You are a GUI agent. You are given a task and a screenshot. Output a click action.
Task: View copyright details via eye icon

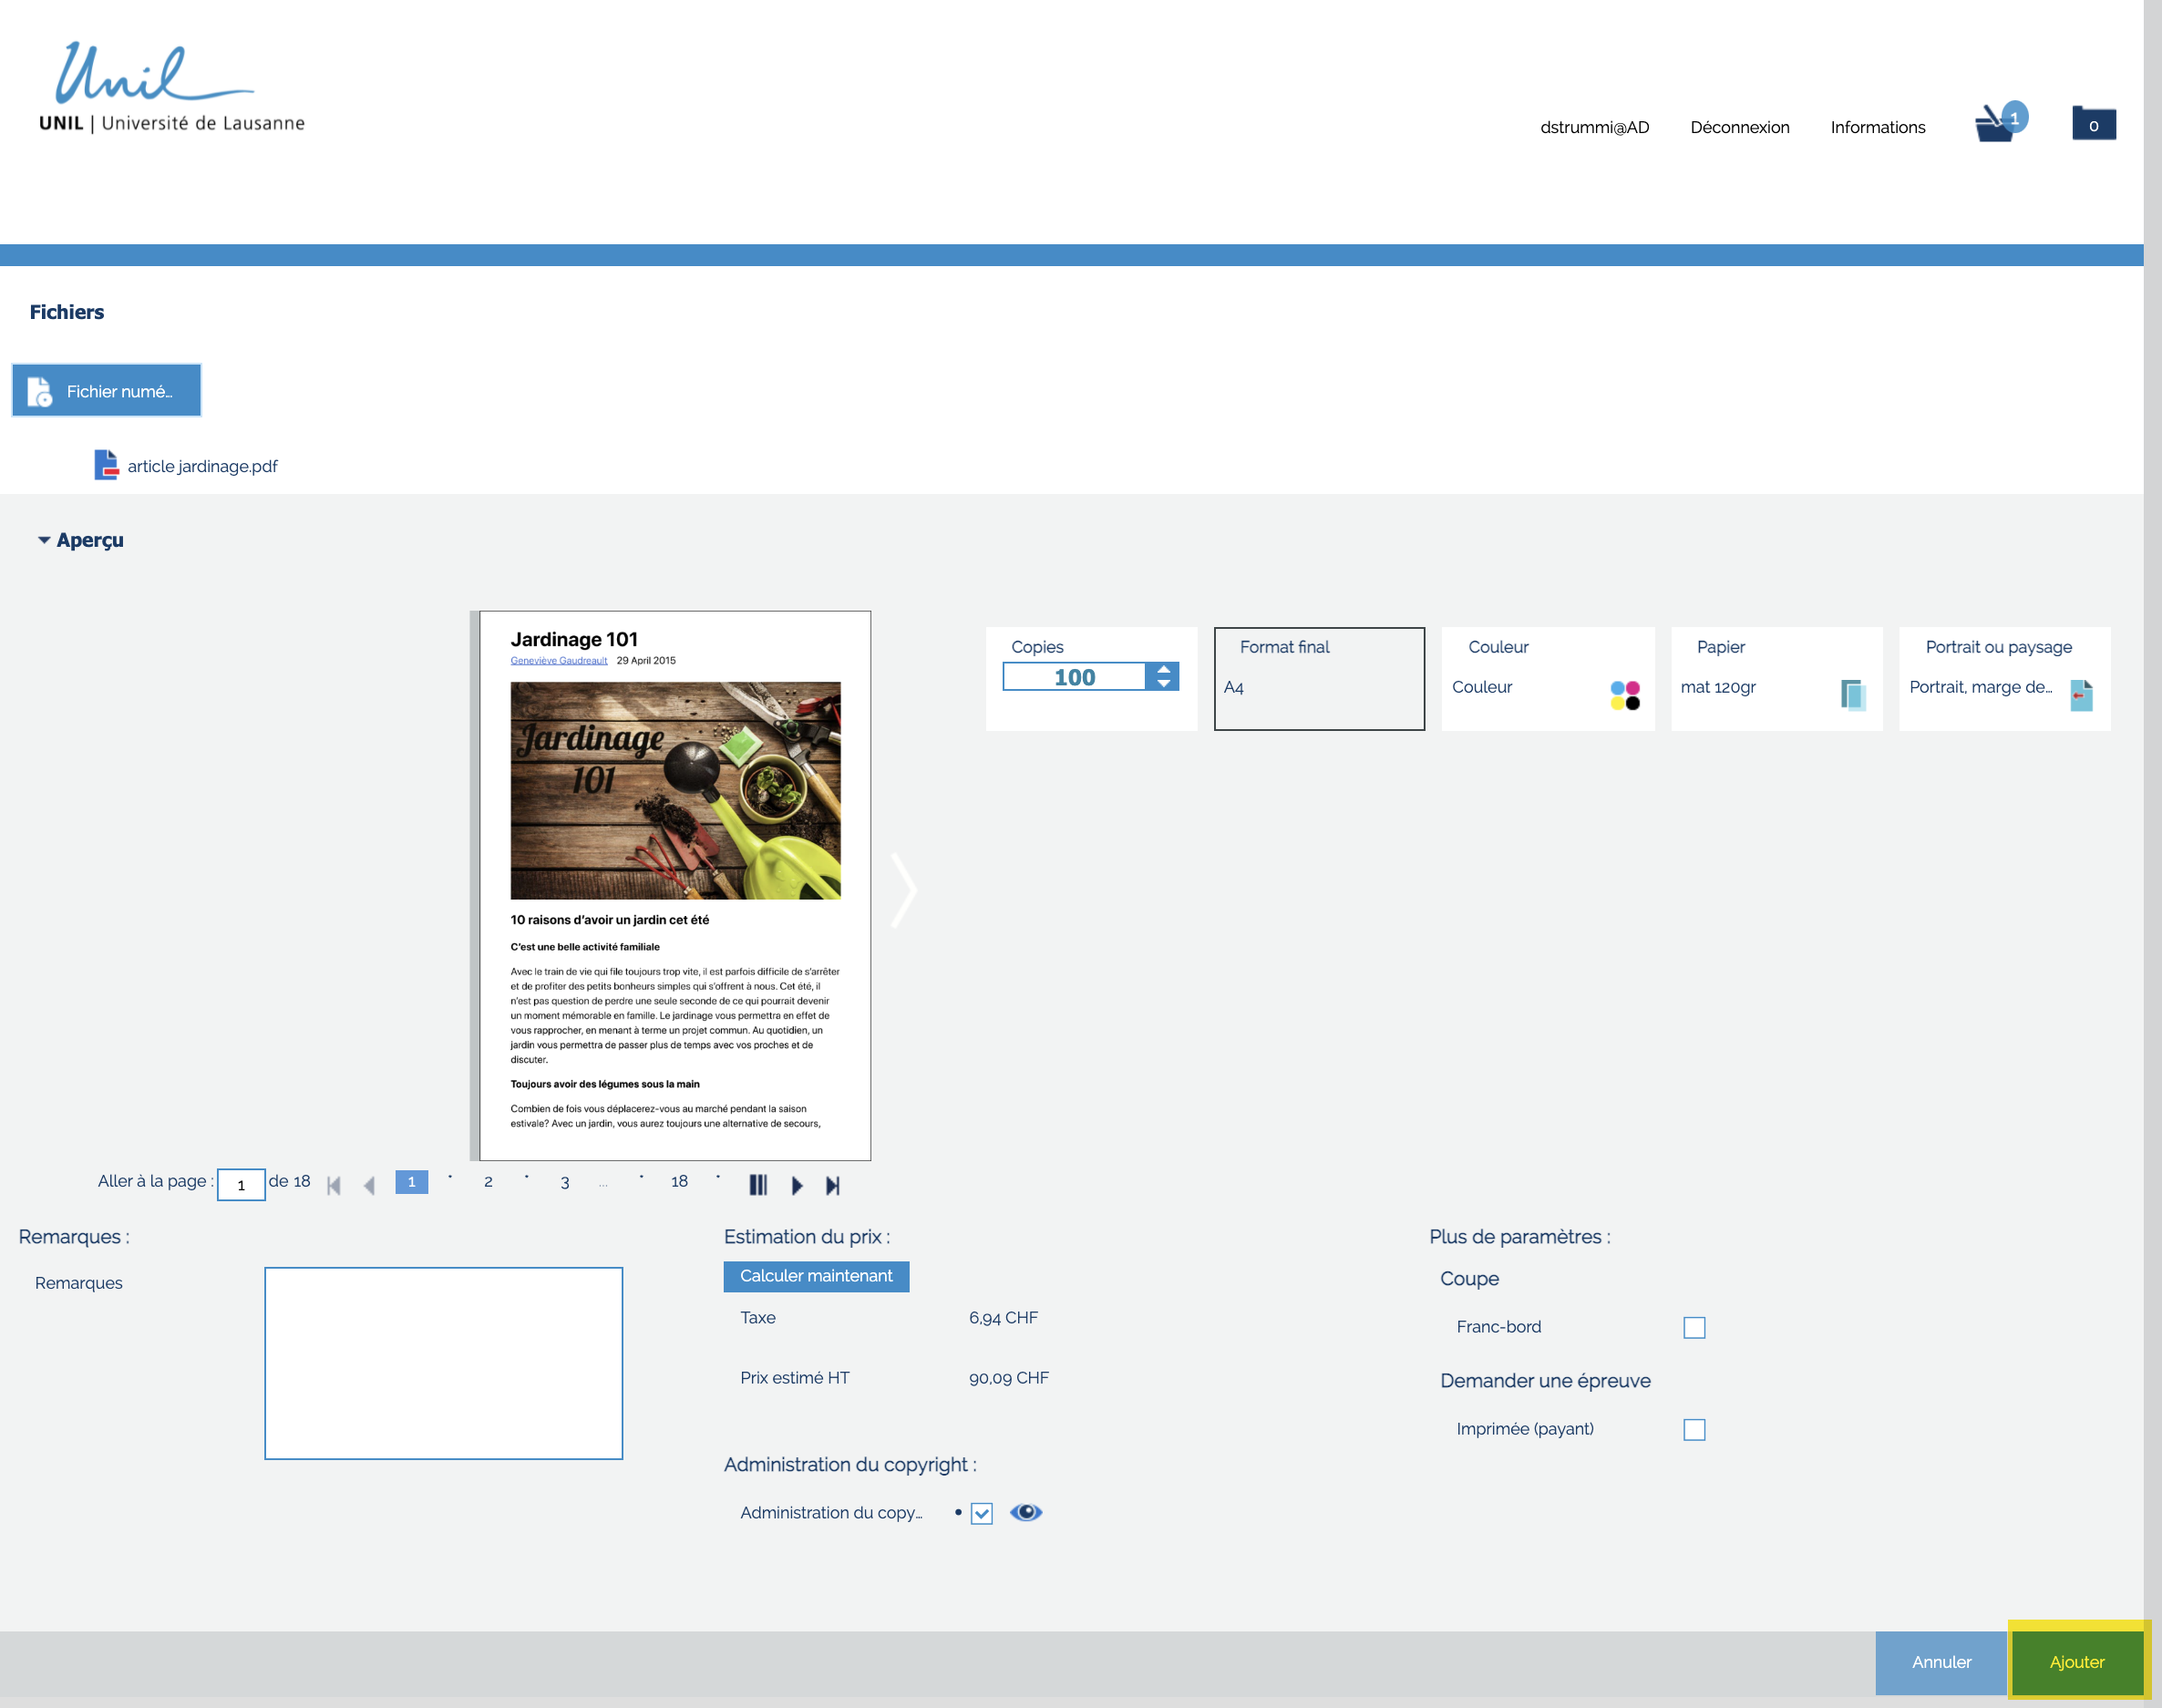click(1025, 1512)
